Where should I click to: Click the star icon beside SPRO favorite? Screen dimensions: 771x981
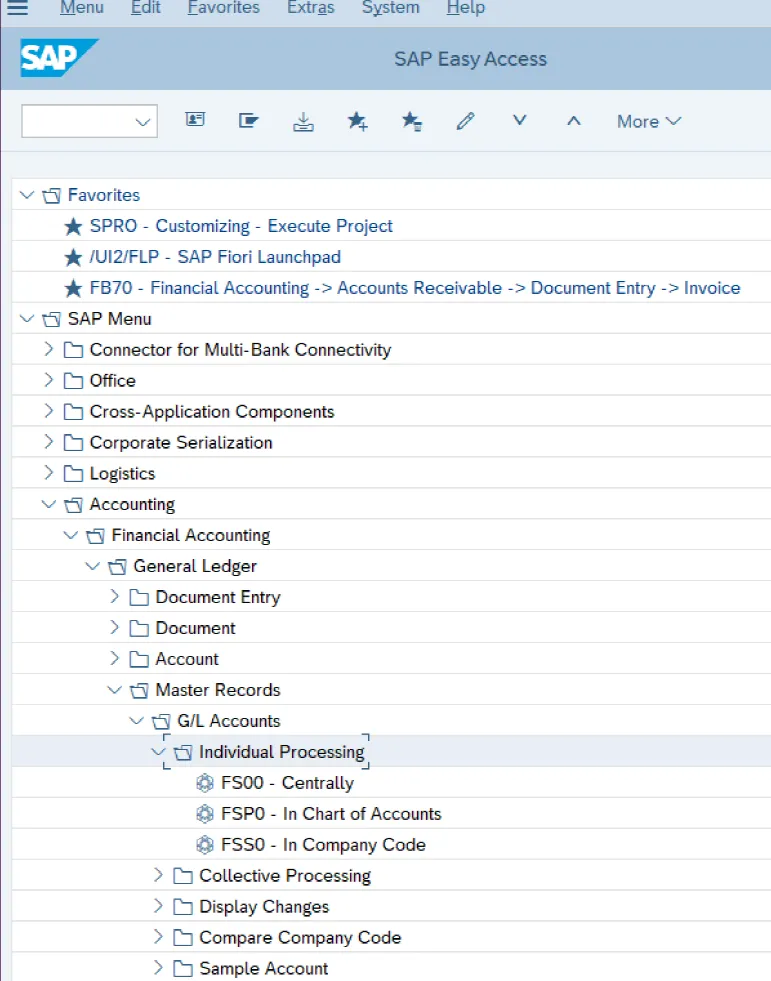[73, 226]
